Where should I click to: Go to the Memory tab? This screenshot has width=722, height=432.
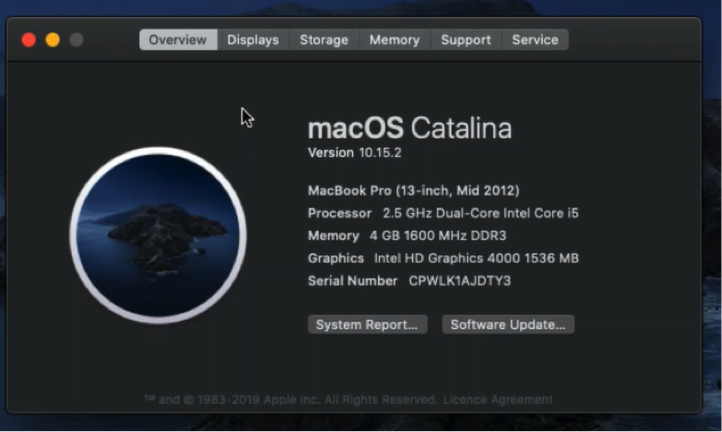pos(394,40)
